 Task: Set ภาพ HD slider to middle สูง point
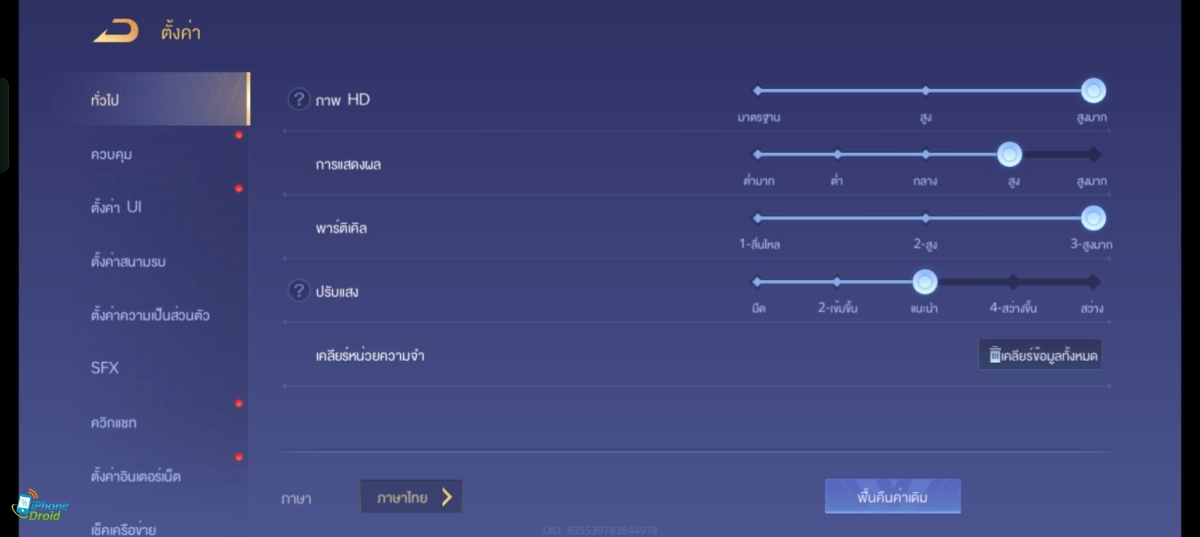pyautogui.click(x=925, y=91)
